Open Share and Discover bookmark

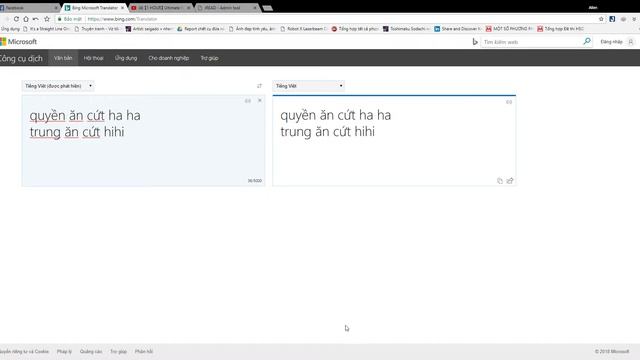tap(458, 29)
